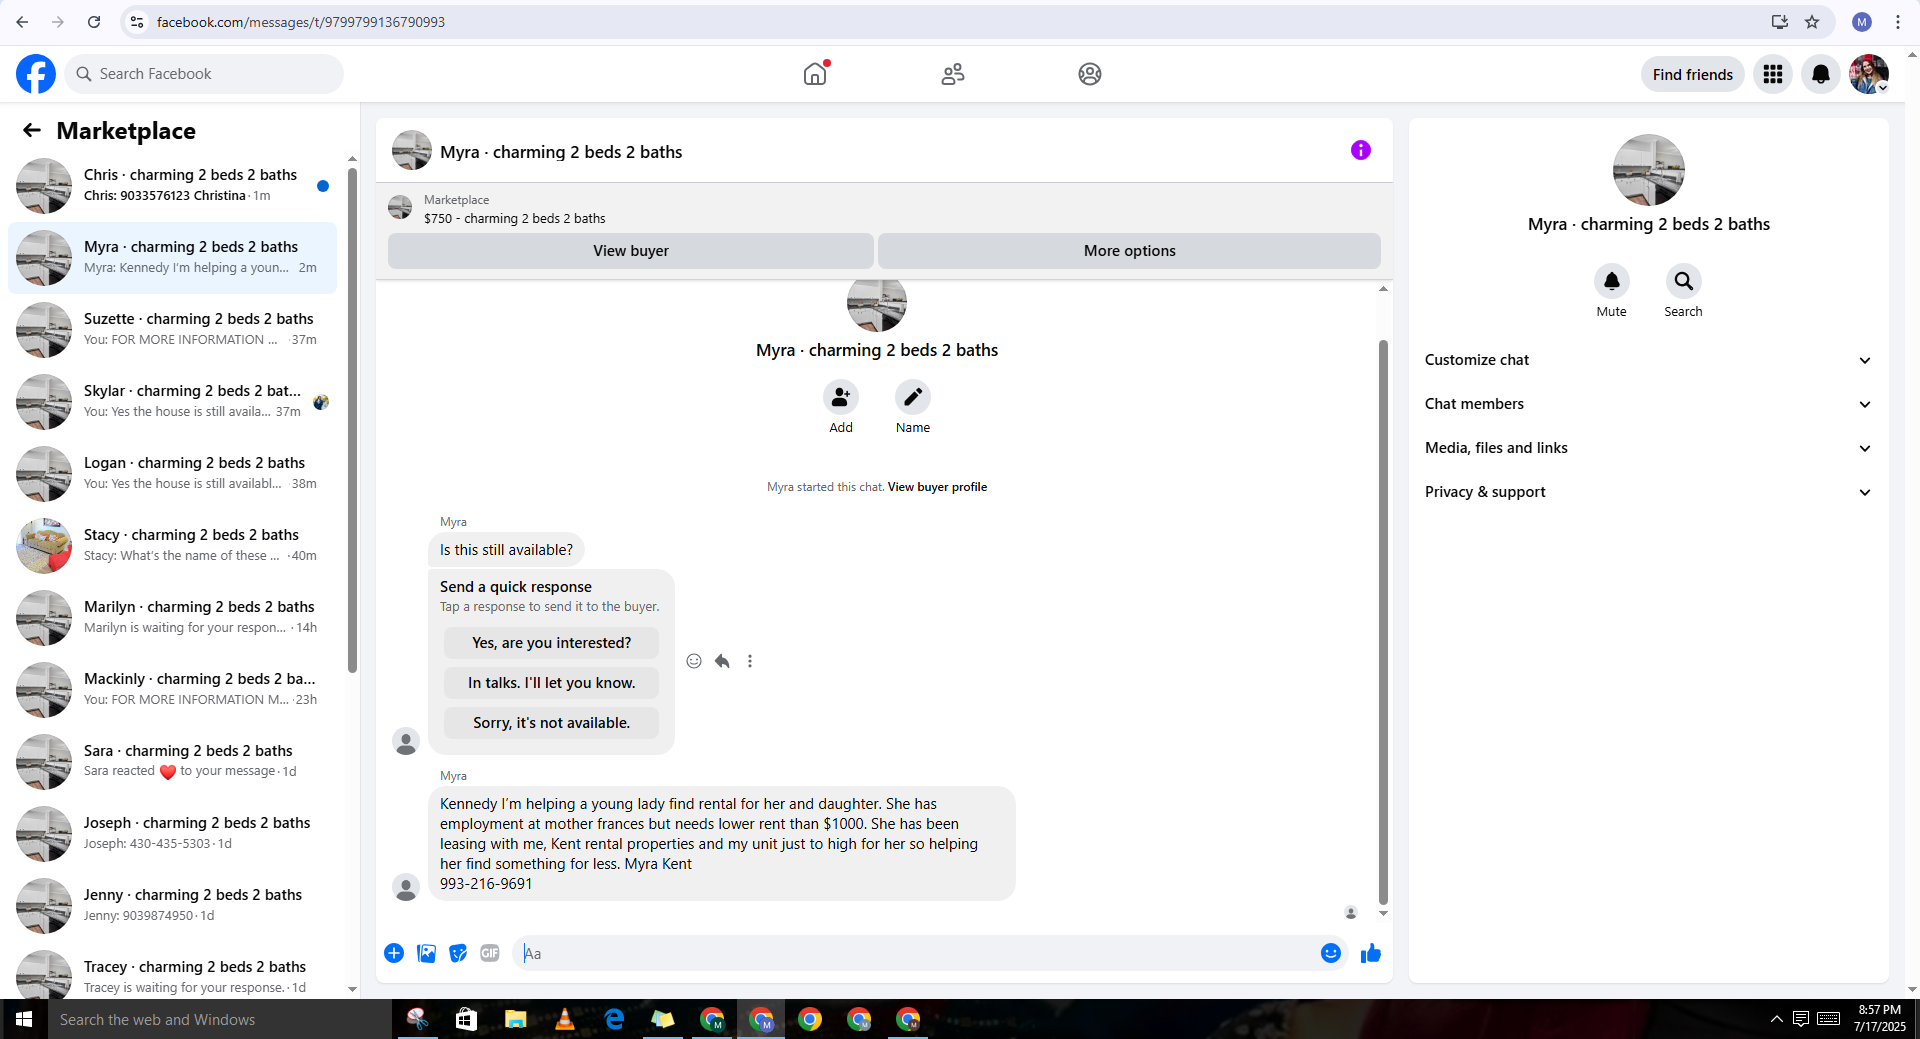Click the Name edit pencil icon
1920x1039 pixels.
(913, 397)
